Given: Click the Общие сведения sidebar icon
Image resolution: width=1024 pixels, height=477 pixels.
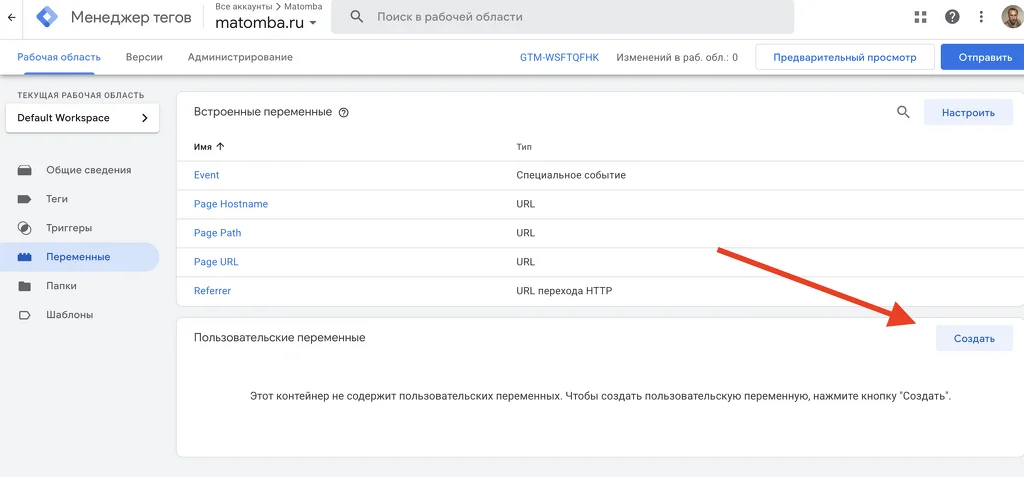Looking at the screenshot, I should pyautogui.click(x=25, y=170).
